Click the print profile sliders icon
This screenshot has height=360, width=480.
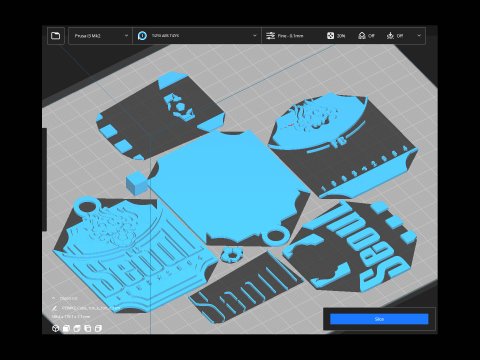click(270, 36)
